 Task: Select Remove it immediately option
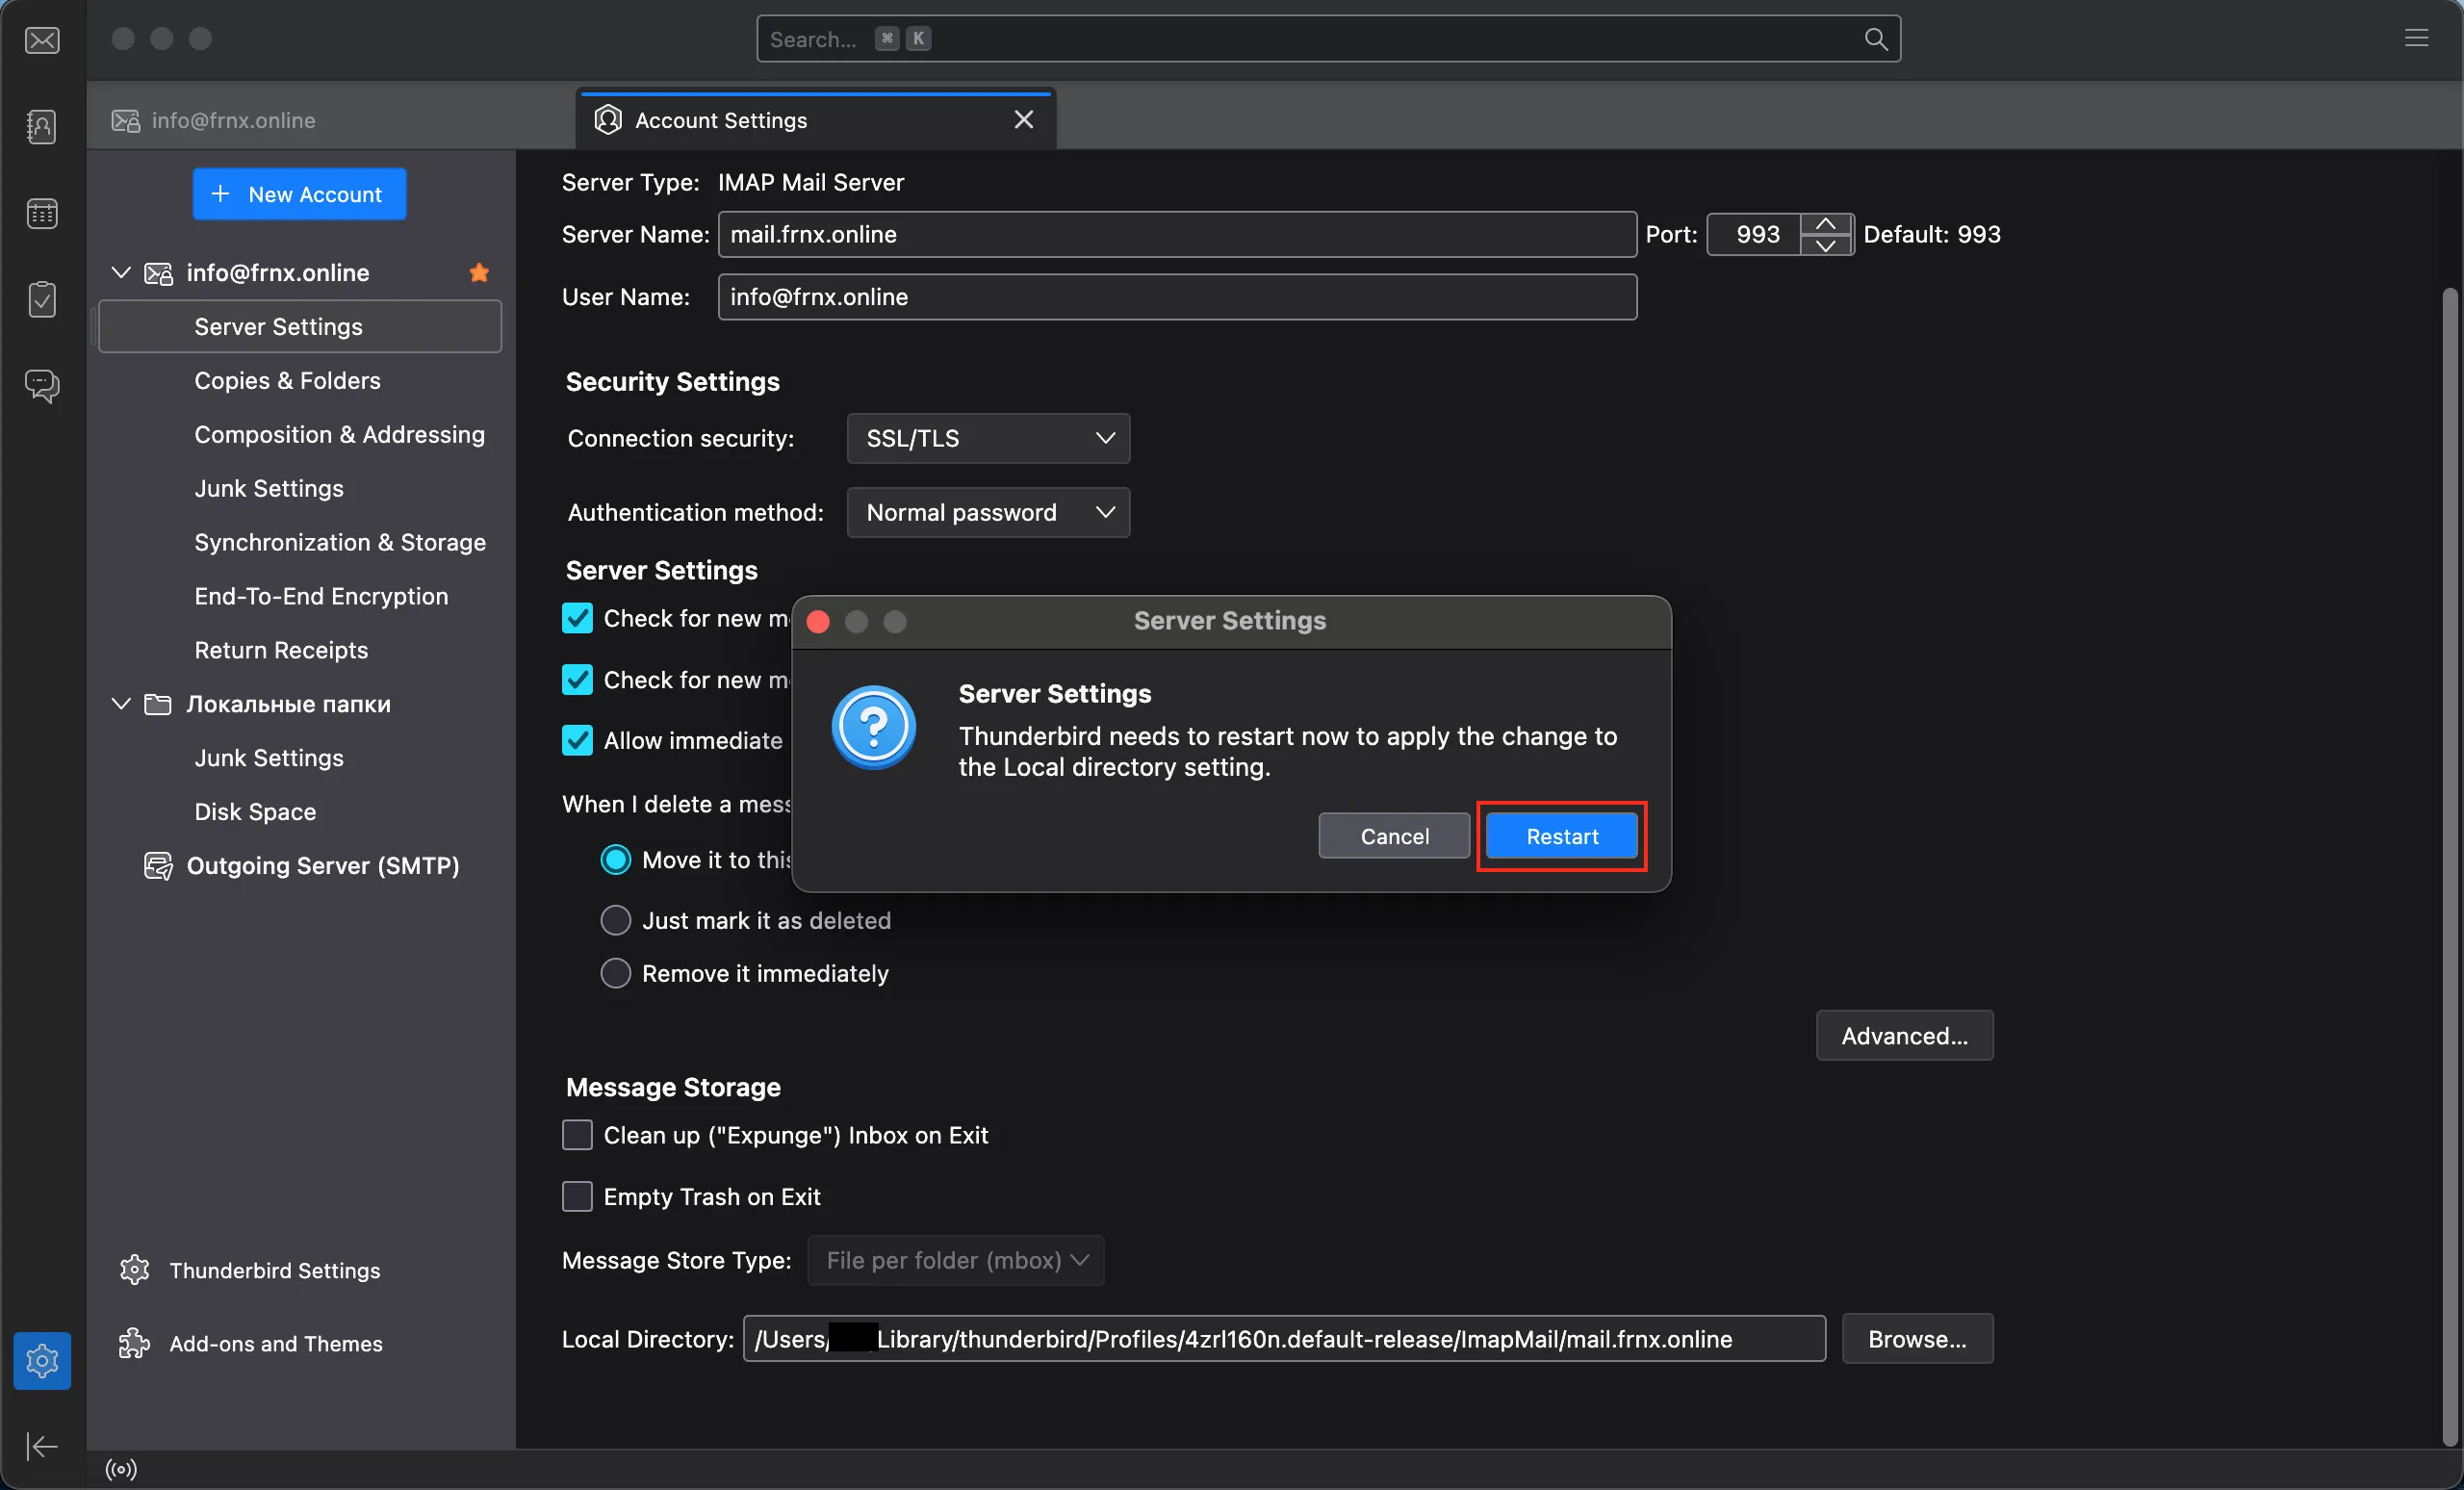pos(616,973)
